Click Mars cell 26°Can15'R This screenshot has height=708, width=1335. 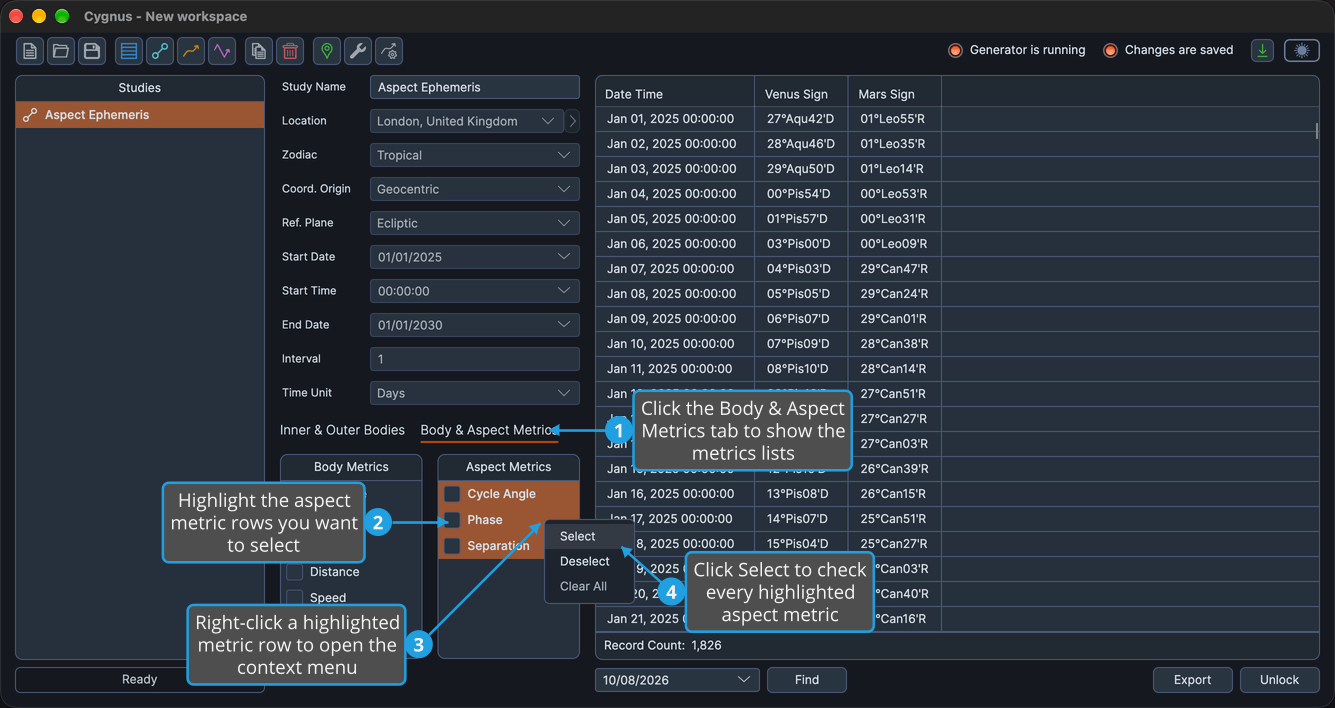[x=895, y=494]
